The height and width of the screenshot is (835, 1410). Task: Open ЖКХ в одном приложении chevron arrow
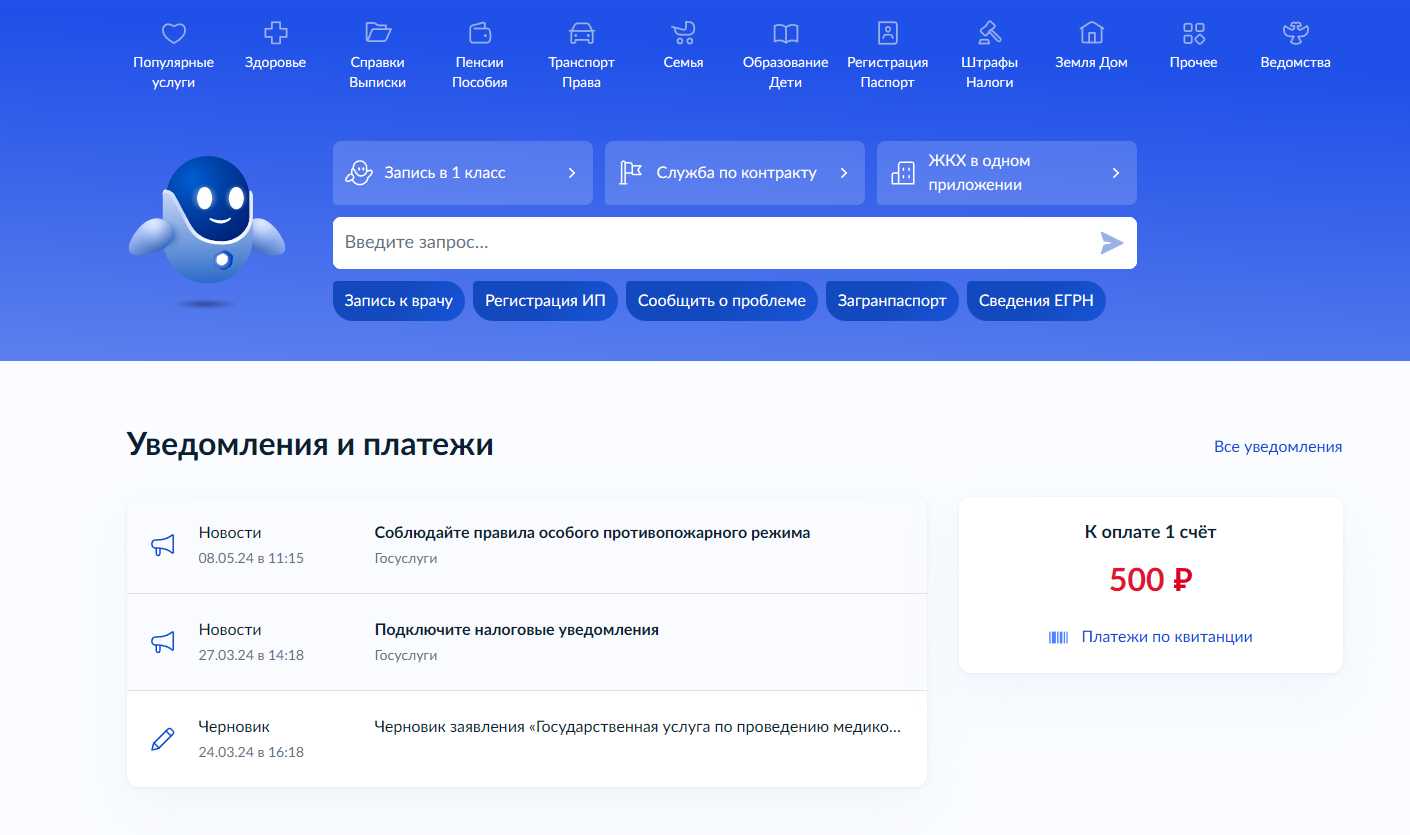coord(1116,173)
